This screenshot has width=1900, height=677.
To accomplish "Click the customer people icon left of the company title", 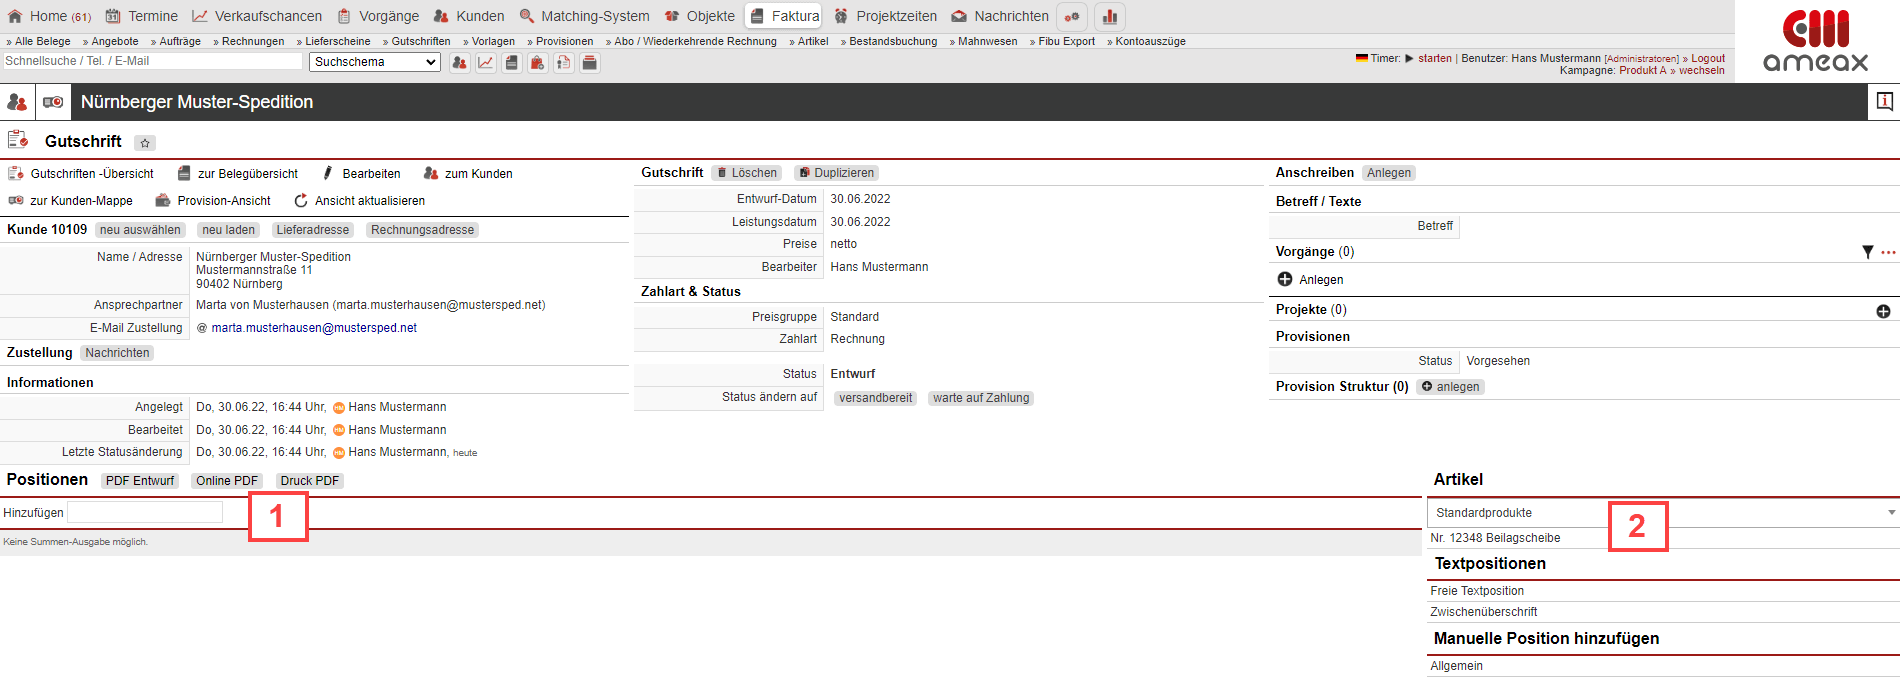I will pyautogui.click(x=17, y=102).
